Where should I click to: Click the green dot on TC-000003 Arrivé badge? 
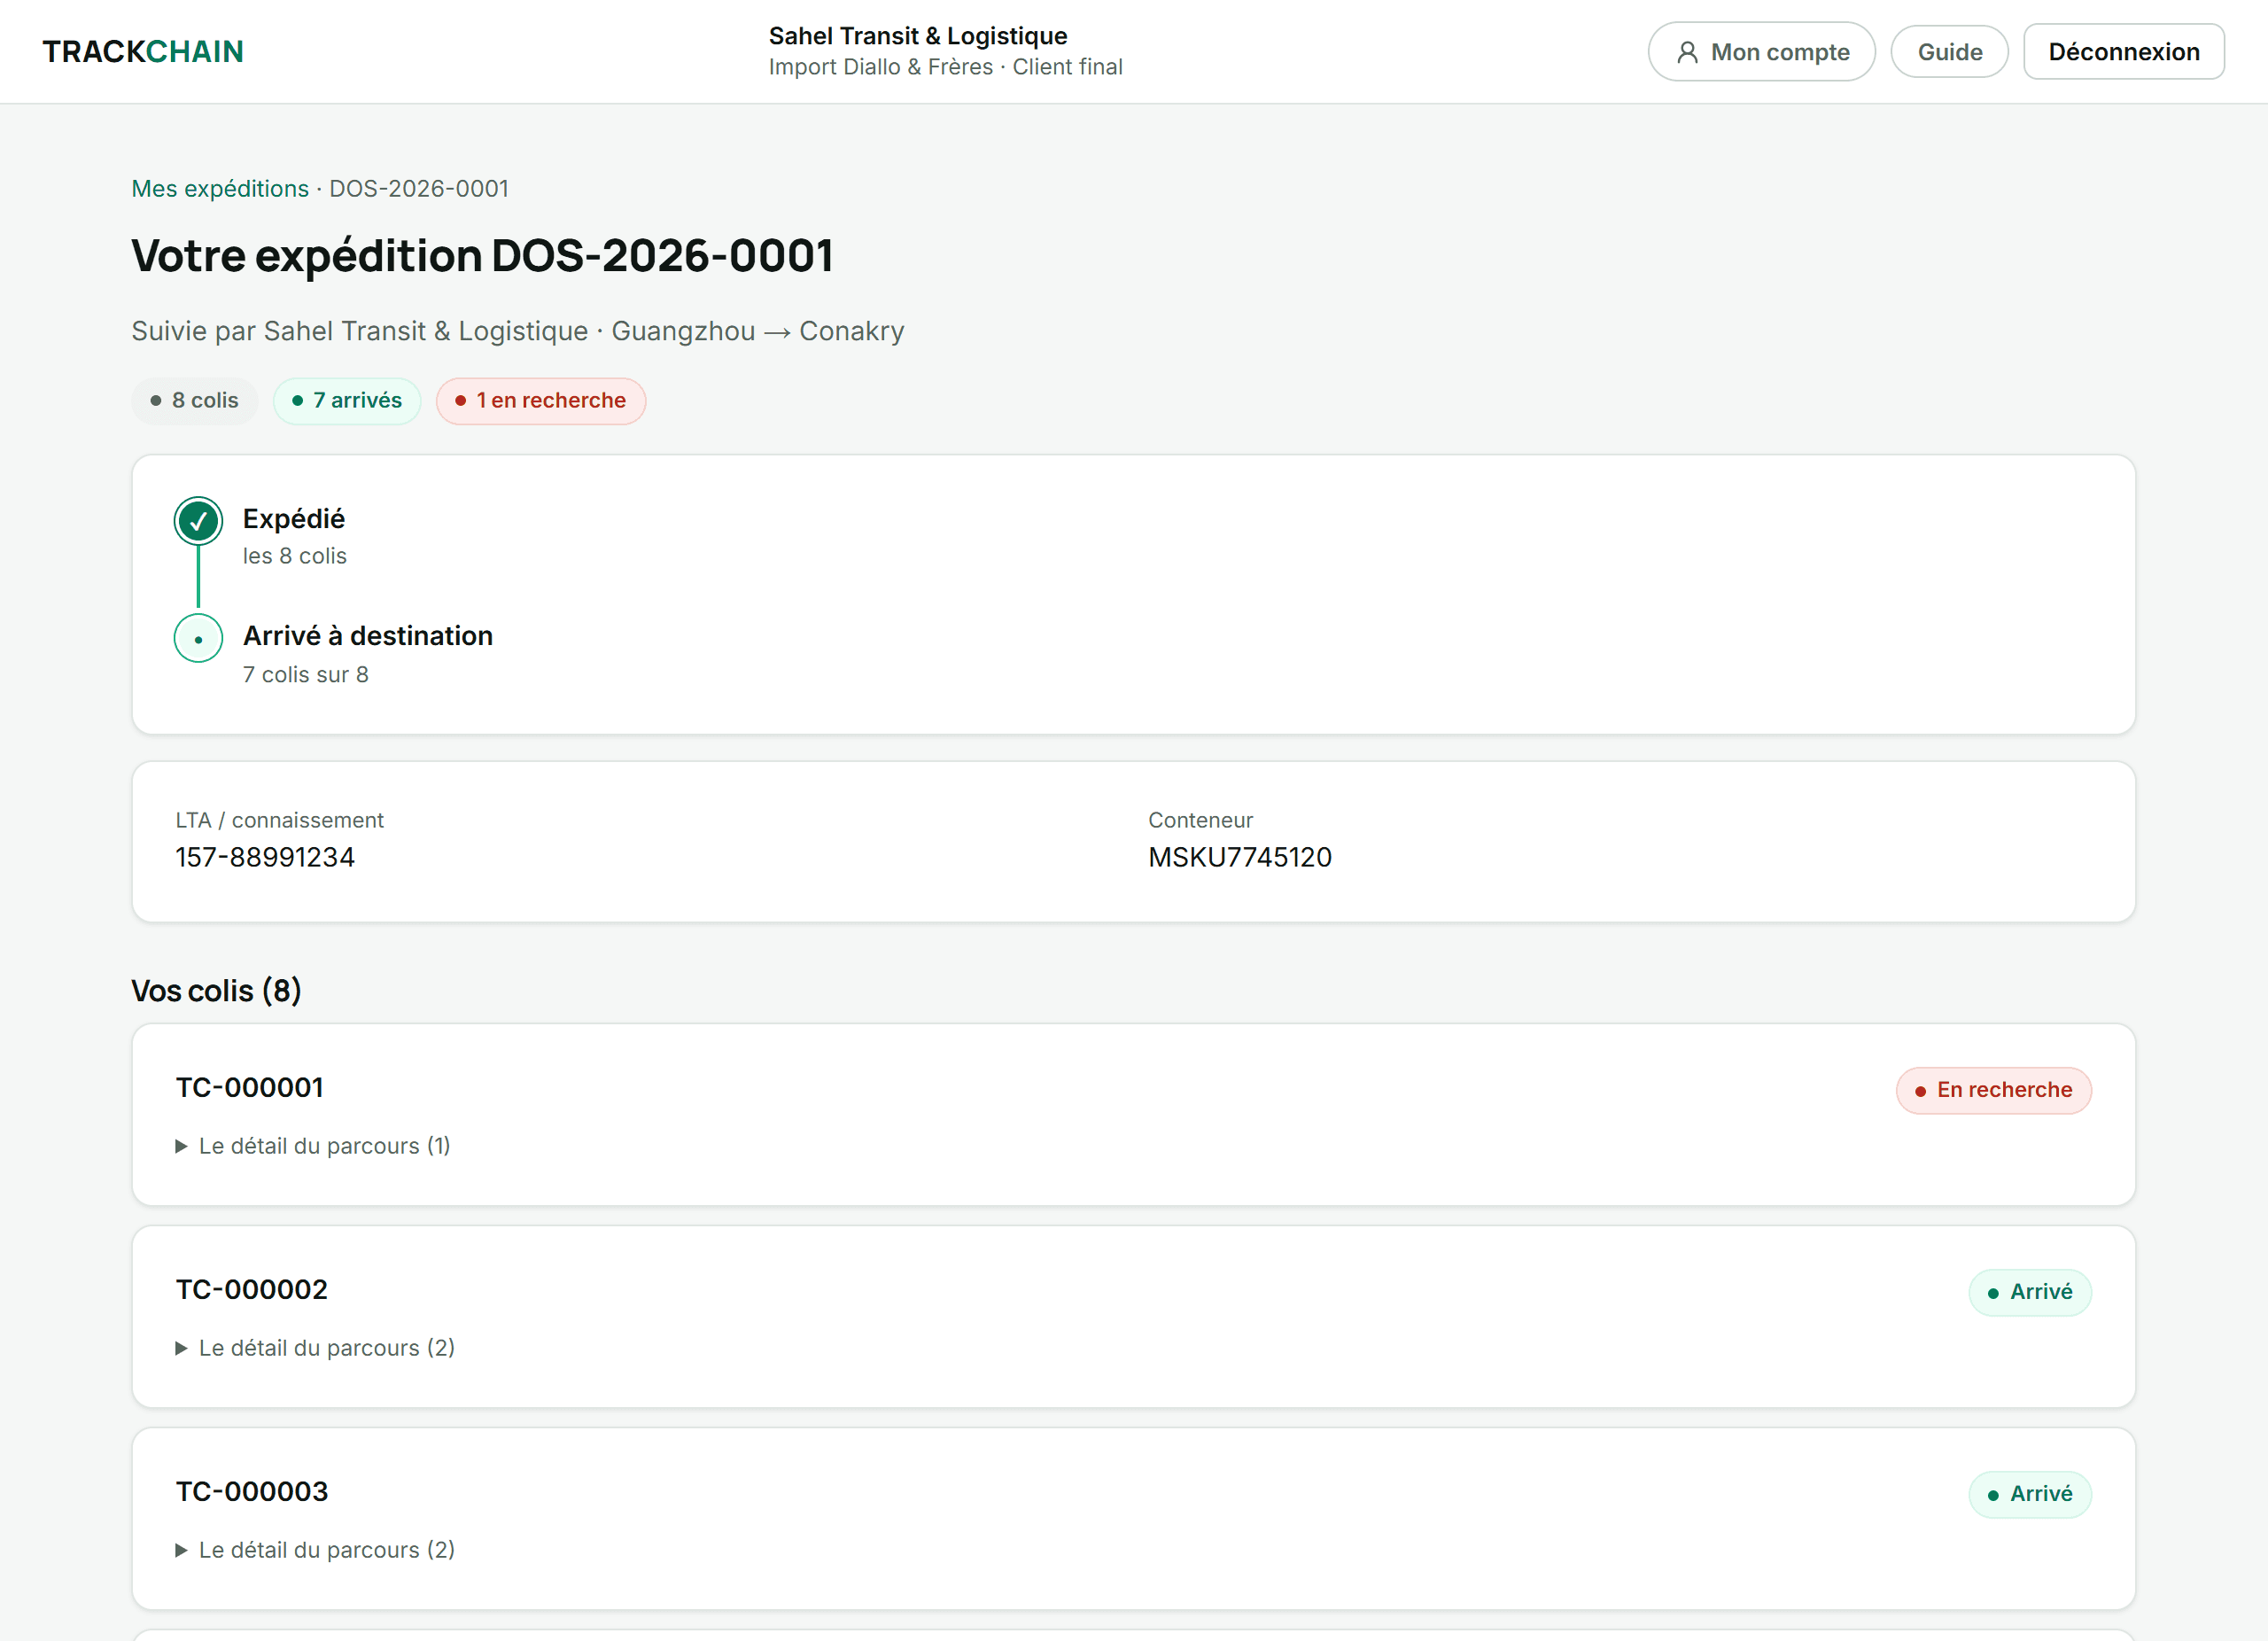point(1993,1495)
